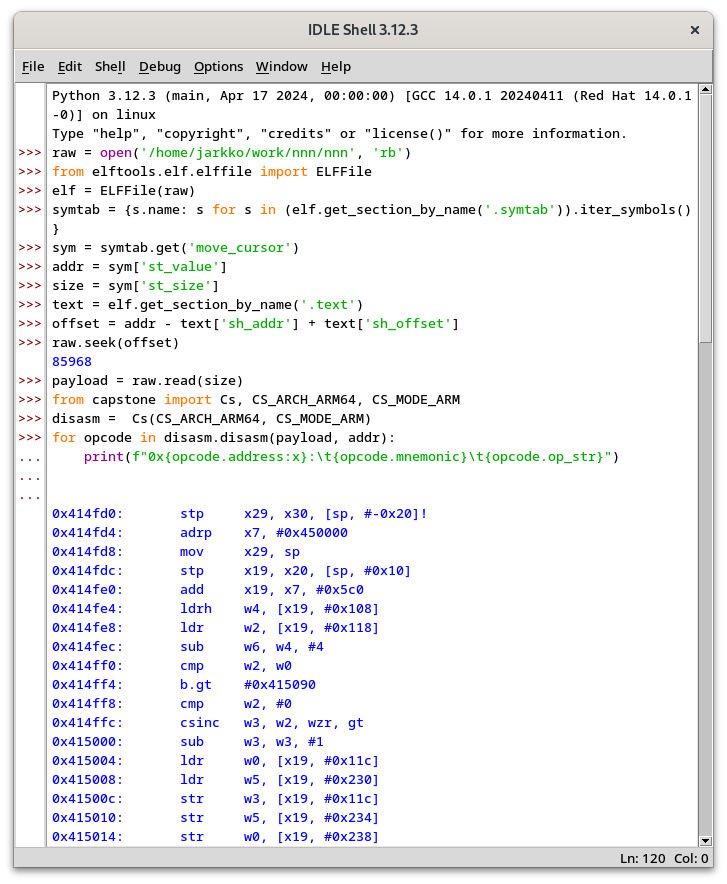Click the symtab.get('move_cursor') line
The height and width of the screenshot is (884, 727).
tap(175, 247)
